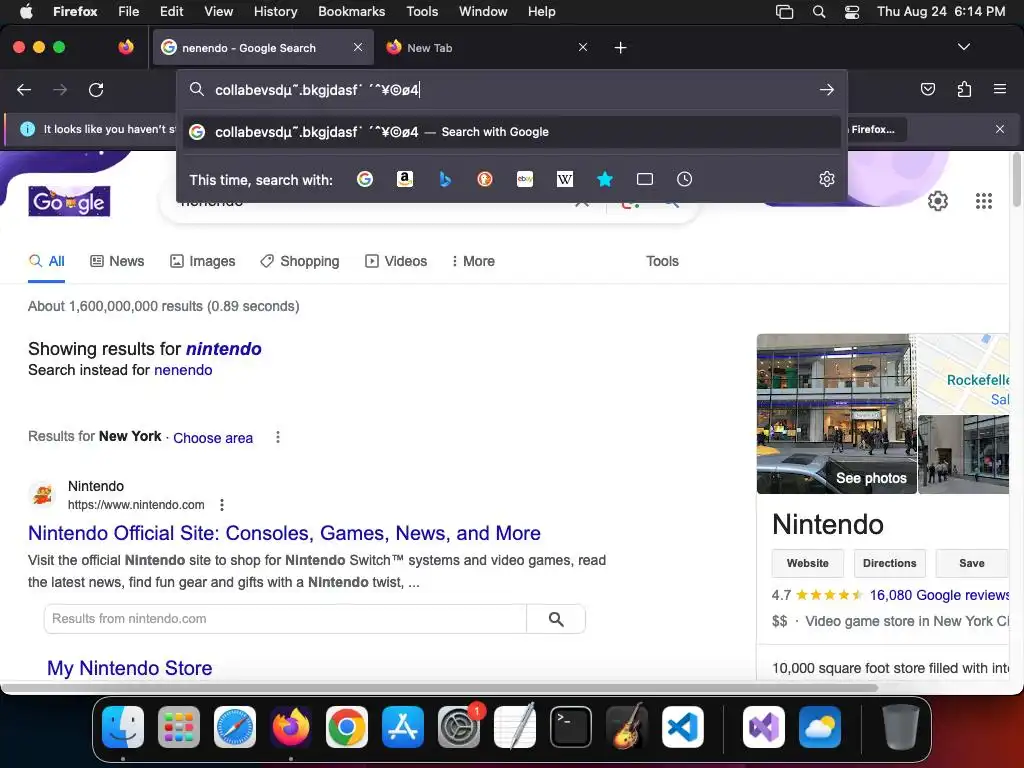Search this time with Google icon
Screen dimensions: 1024x768
pos(365,179)
